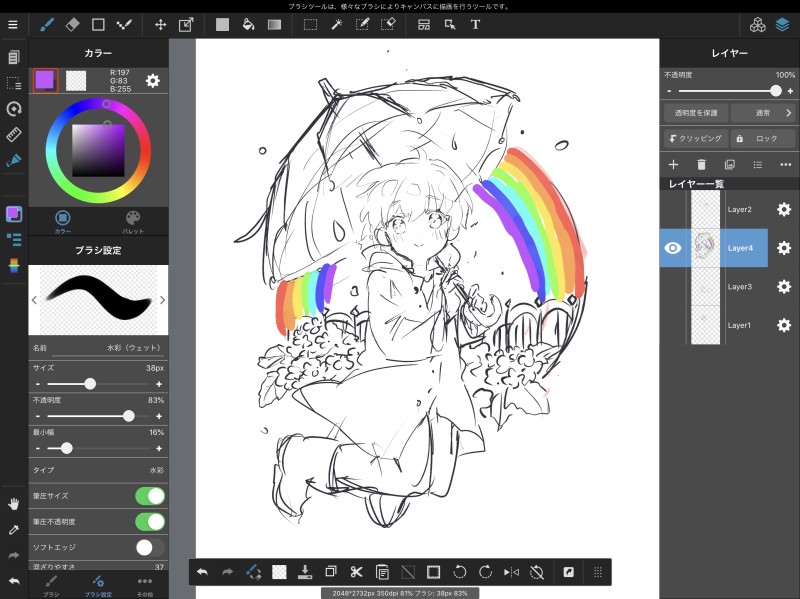
Task: Open Layer1 settings gear
Action: coord(784,325)
